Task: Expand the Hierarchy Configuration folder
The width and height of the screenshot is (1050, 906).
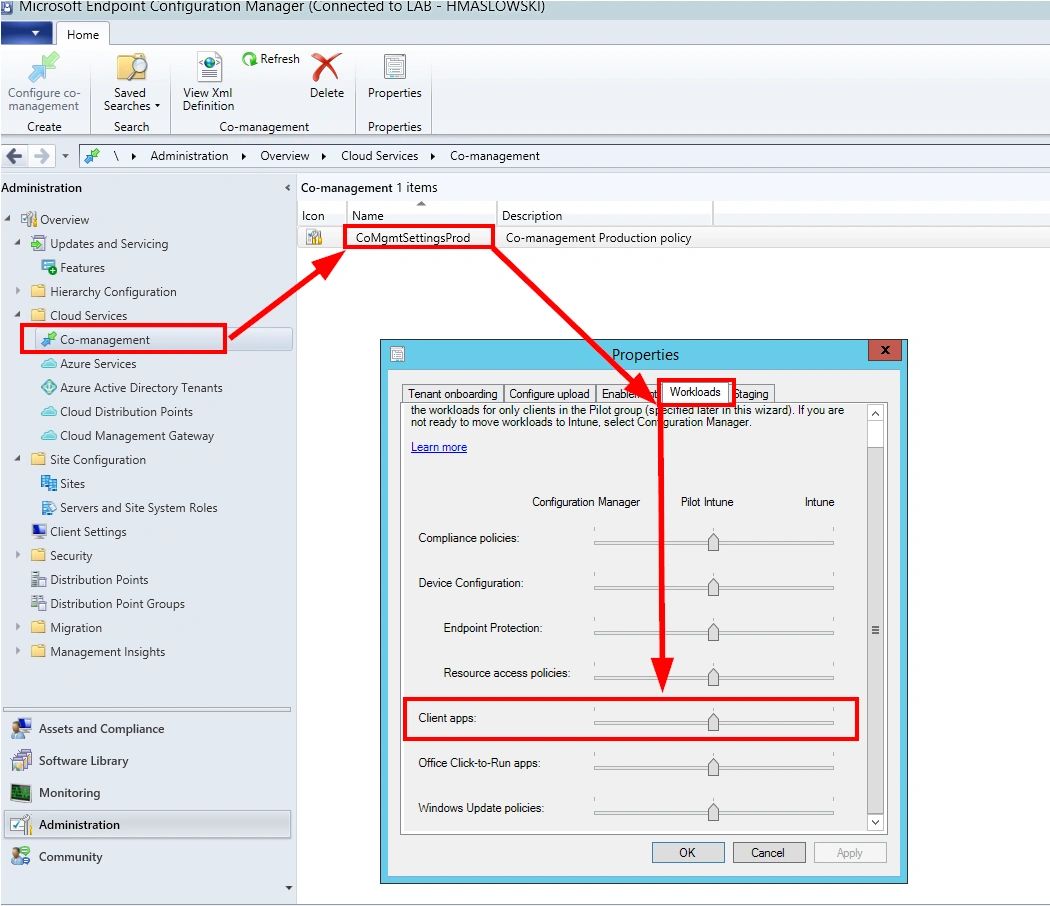Action: (x=18, y=292)
